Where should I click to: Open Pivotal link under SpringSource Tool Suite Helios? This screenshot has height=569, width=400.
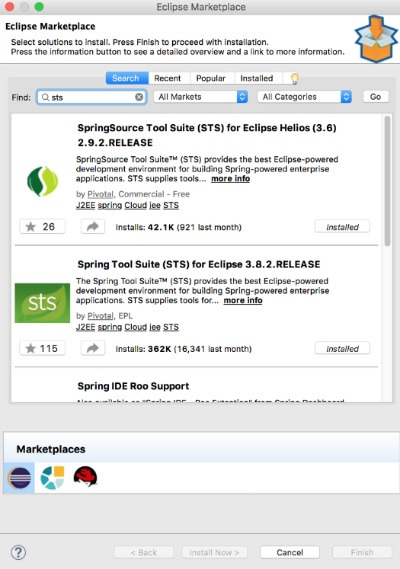pos(101,194)
